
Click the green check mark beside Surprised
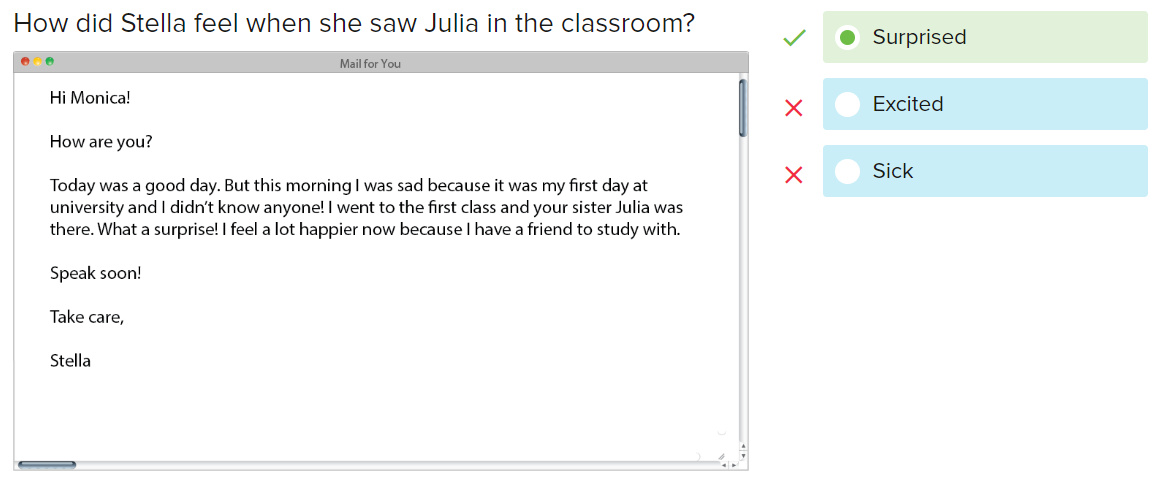tap(794, 37)
